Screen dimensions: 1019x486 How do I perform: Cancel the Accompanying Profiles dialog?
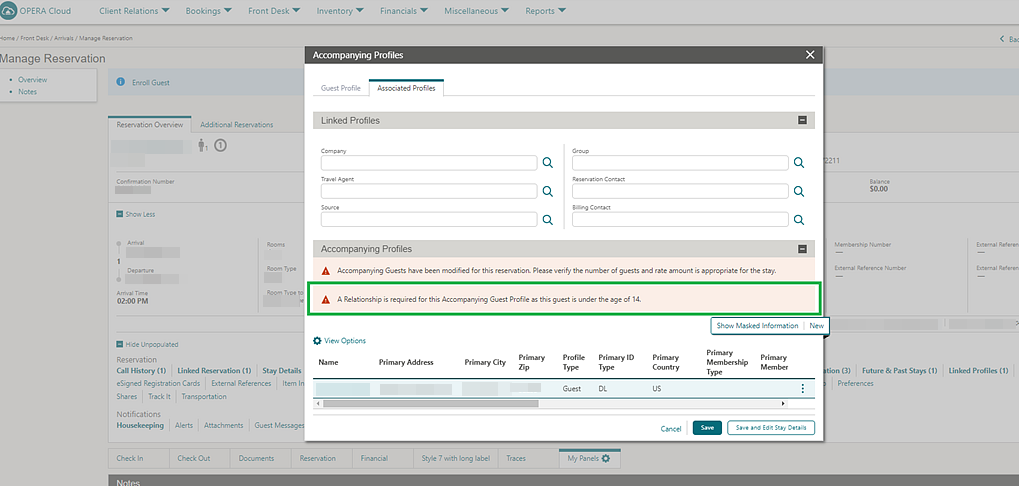[x=671, y=429]
